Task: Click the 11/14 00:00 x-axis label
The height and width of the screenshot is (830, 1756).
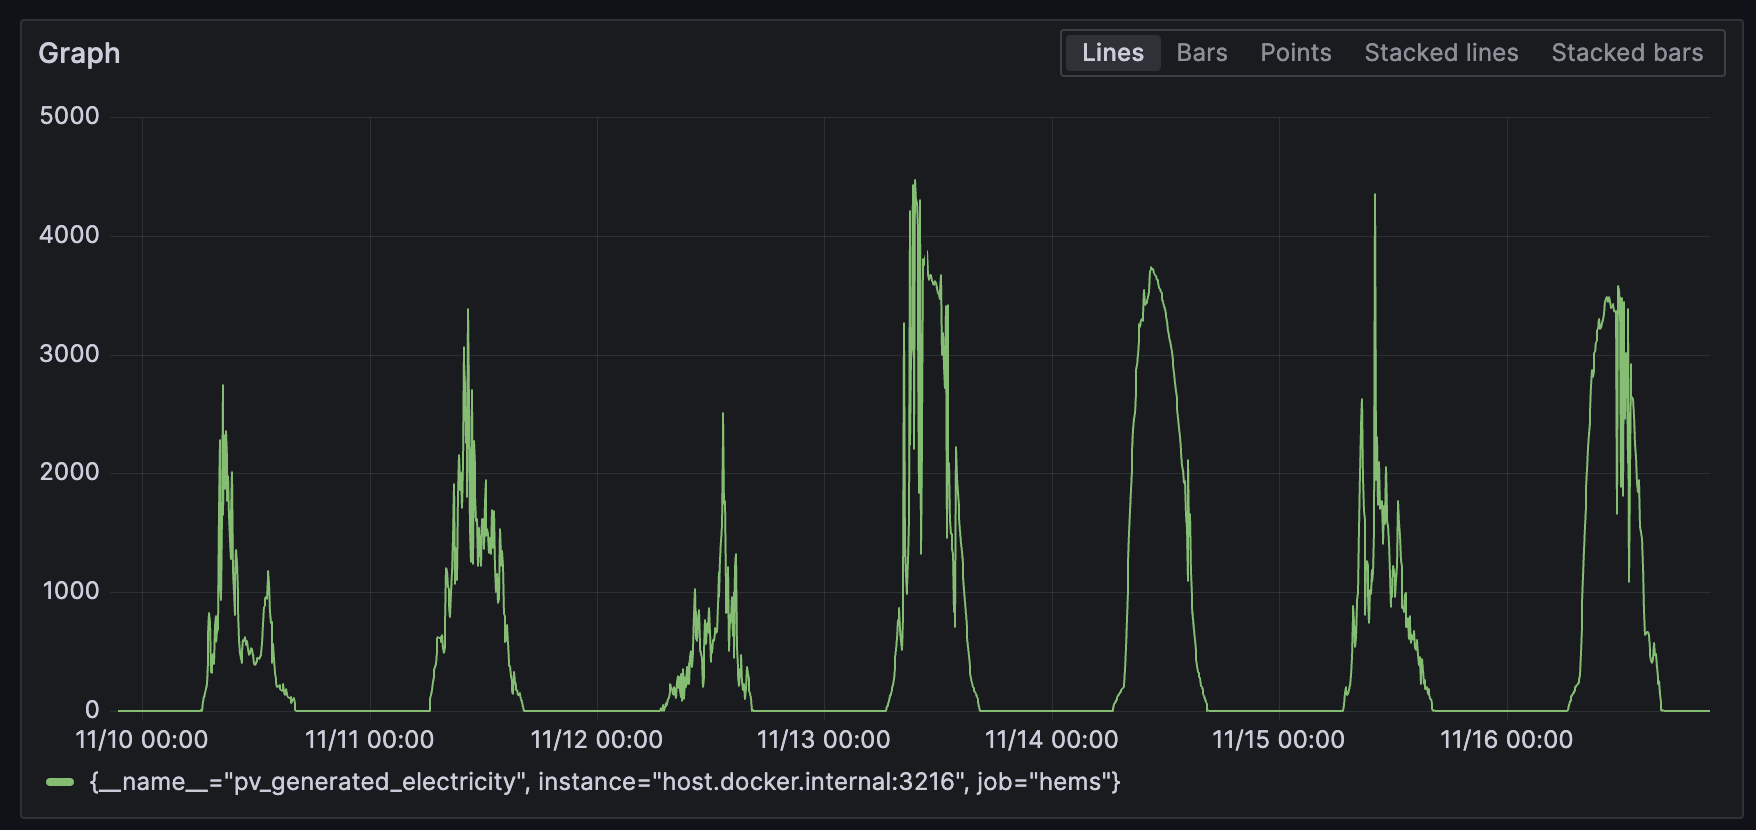Action: (x=1051, y=740)
